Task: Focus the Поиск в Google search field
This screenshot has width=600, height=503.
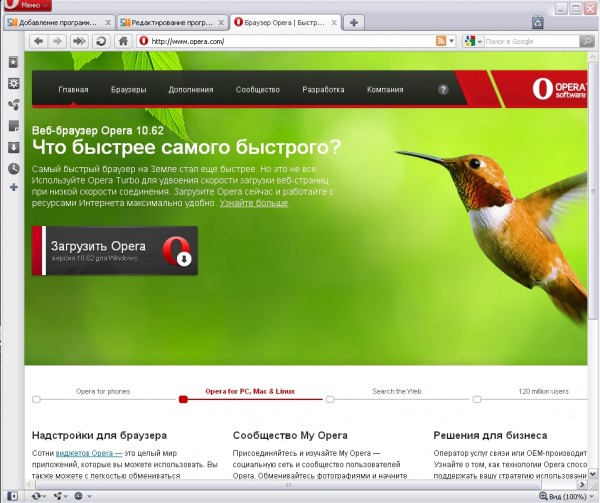Action: pyautogui.click(x=532, y=41)
